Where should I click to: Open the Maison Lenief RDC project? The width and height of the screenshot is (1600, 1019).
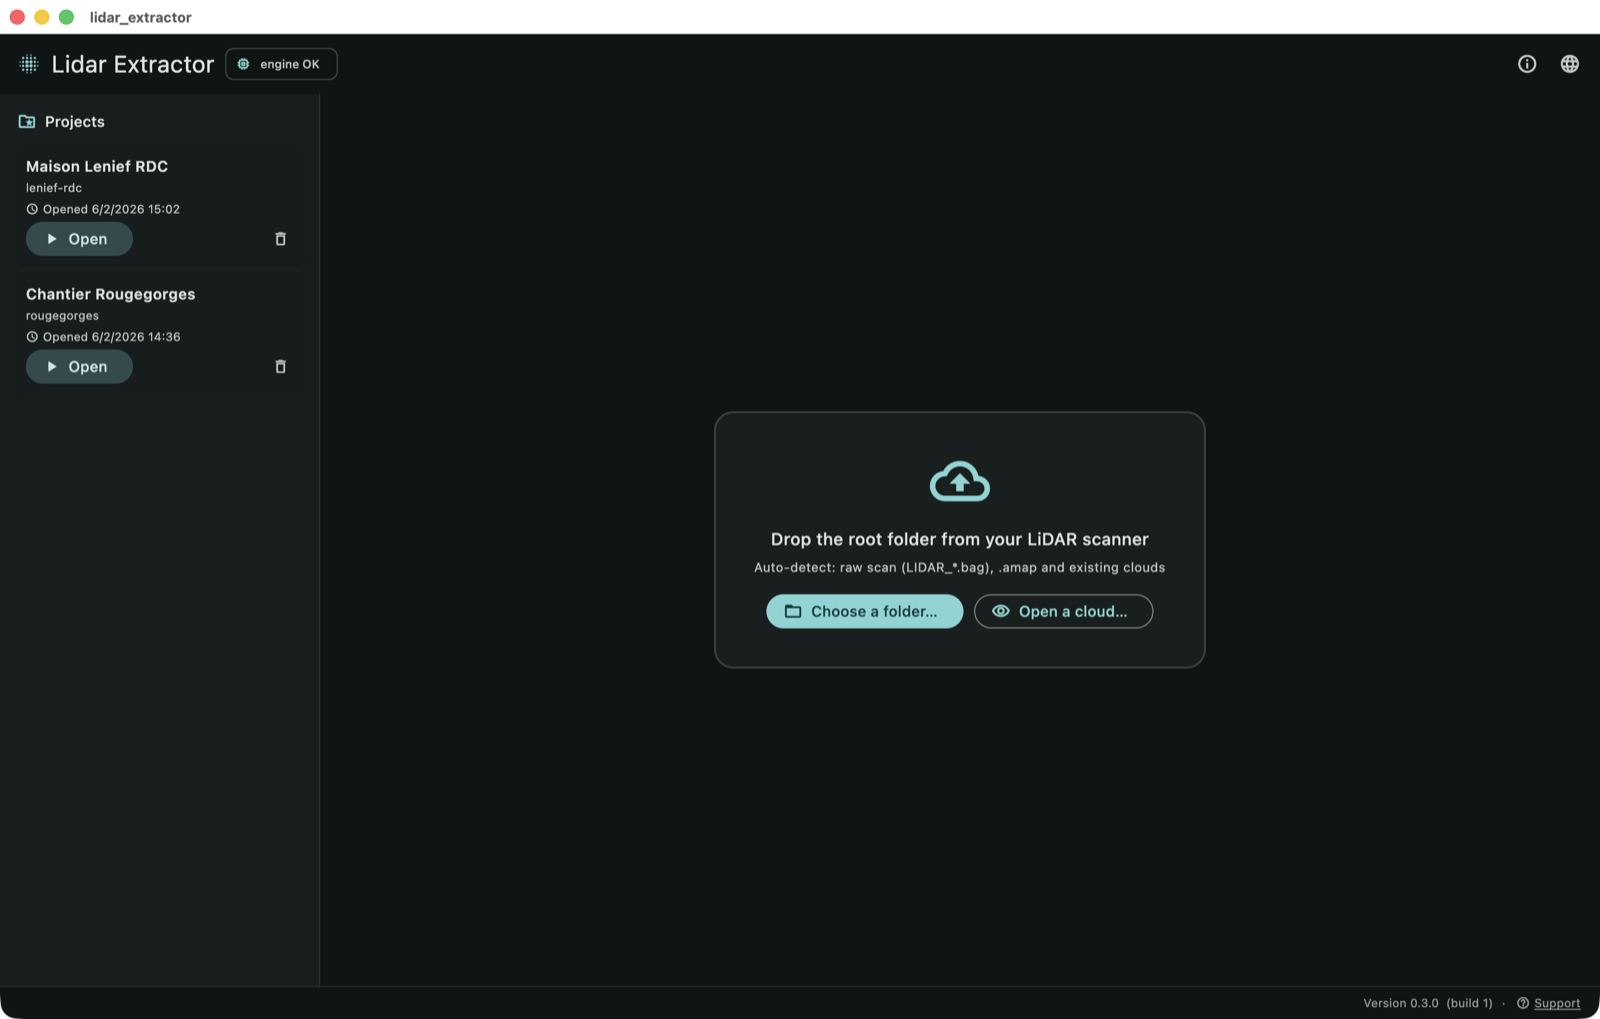pos(79,239)
